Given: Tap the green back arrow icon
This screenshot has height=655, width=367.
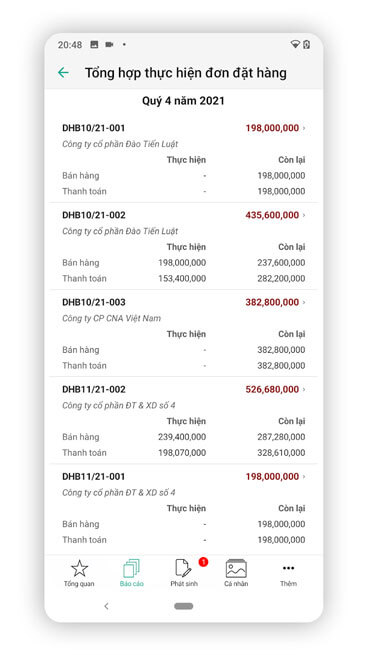Looking at the screenshot, I should [x=63, y=73].
